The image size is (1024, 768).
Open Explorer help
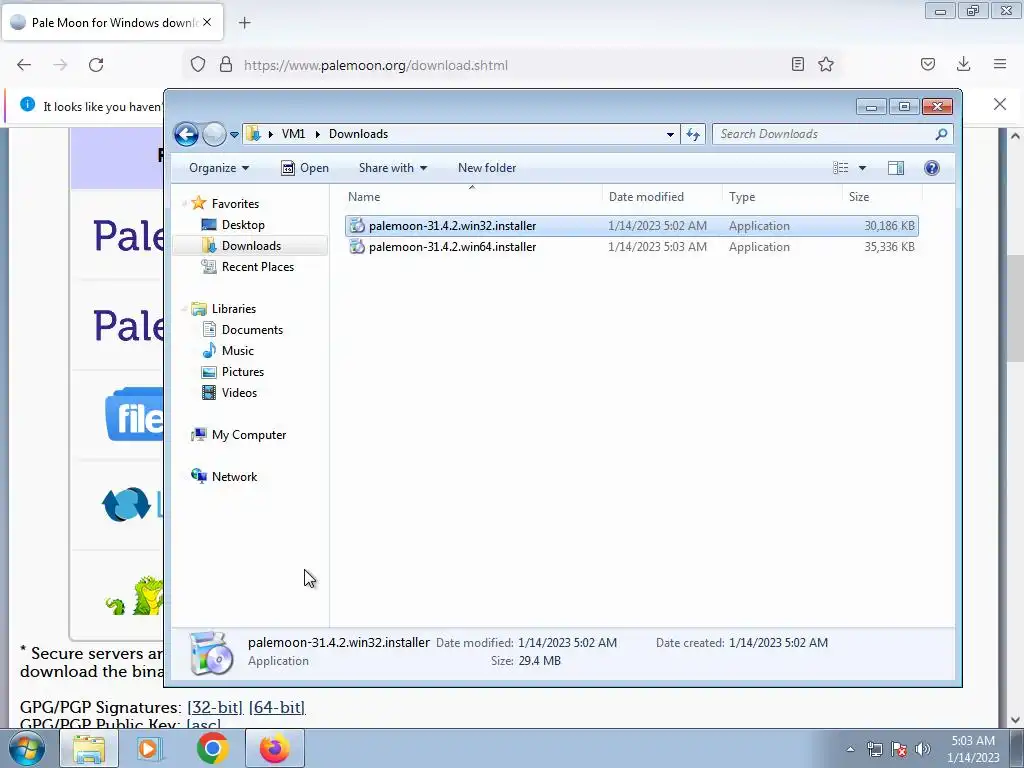click(932, 168)
